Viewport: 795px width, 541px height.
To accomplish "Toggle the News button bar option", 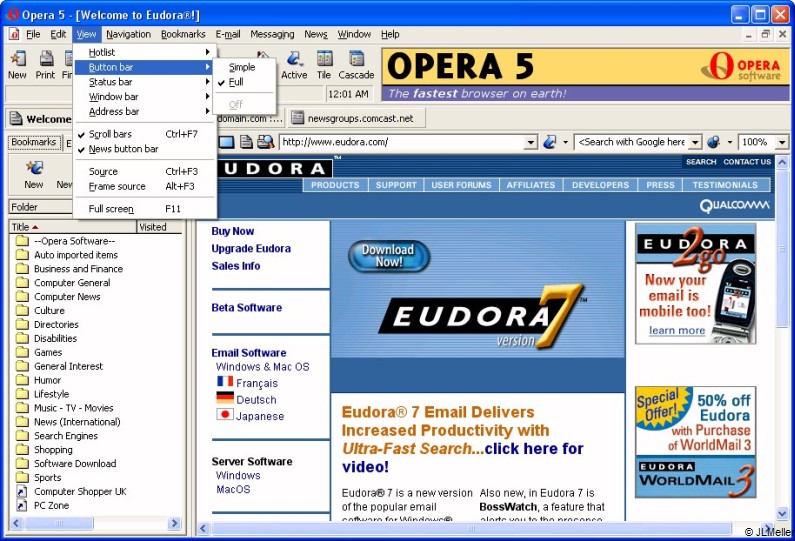I will pos(143,149).
